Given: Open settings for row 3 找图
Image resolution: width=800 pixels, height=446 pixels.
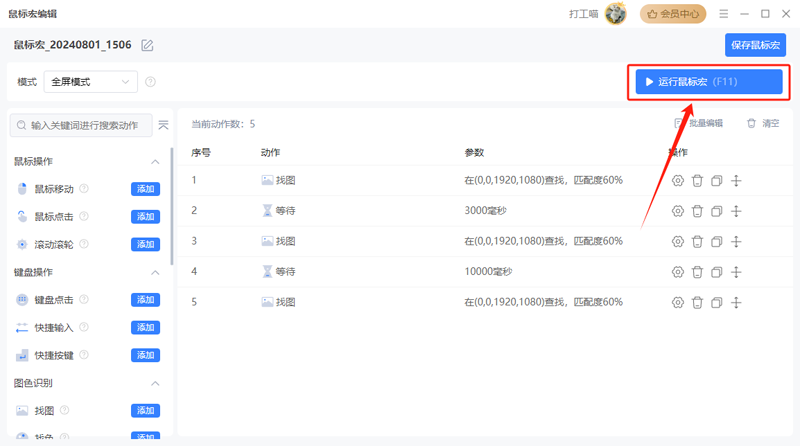Looking at the screenshot, I should (678, 241).
